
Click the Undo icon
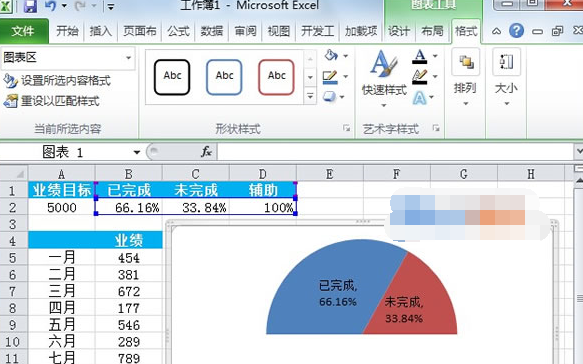[50, 6]
